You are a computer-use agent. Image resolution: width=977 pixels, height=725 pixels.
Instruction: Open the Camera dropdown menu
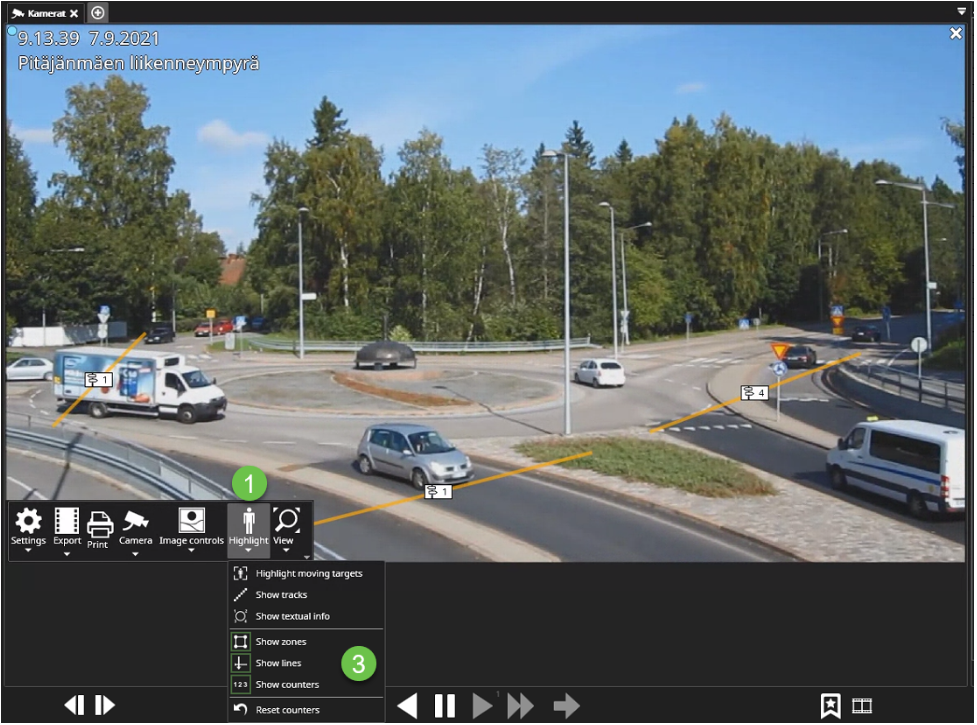135,528
